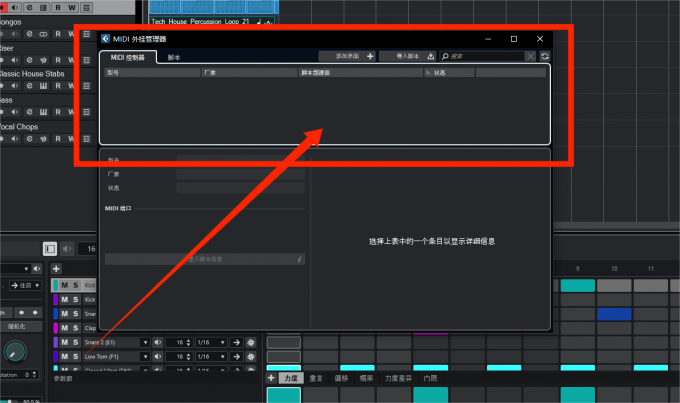Open channel settings on Classic House Stabs track

(x=29, y=86)
